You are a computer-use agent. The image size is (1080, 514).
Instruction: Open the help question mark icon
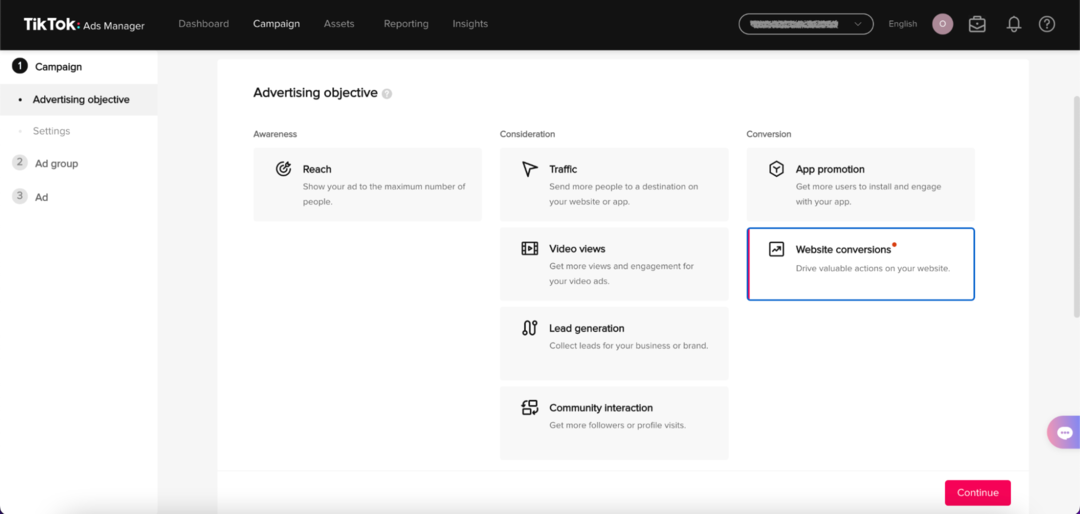[x=1047, y=24]
